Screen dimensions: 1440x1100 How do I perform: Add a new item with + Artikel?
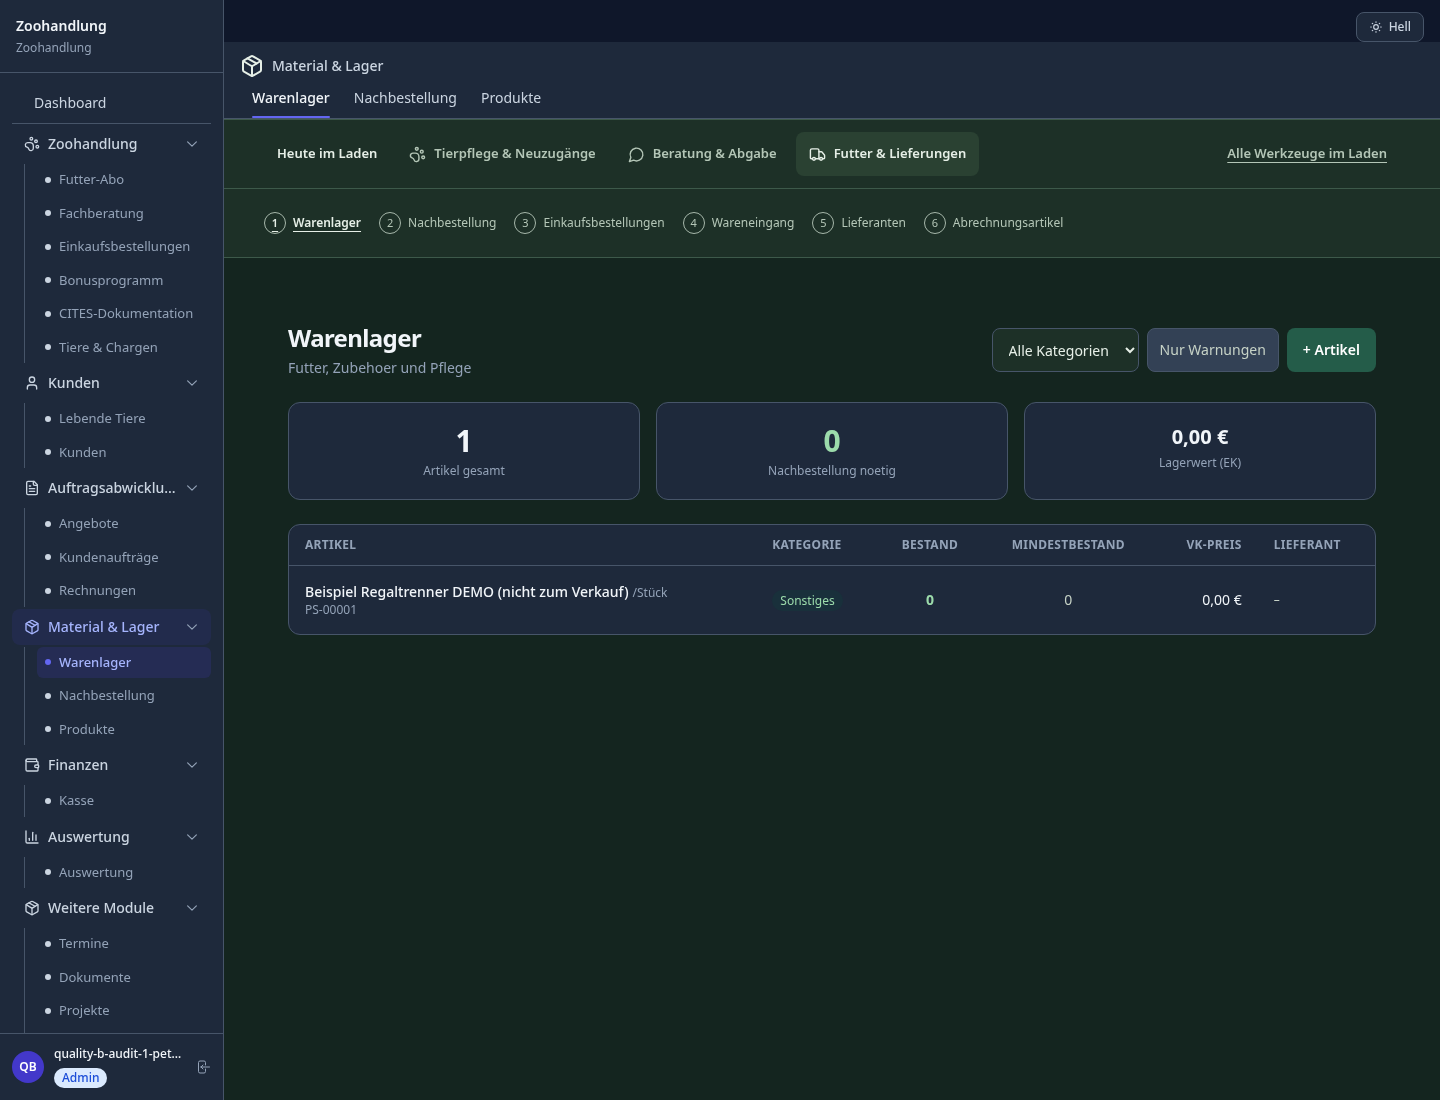pyautogui.click(x=1331, y=350)
